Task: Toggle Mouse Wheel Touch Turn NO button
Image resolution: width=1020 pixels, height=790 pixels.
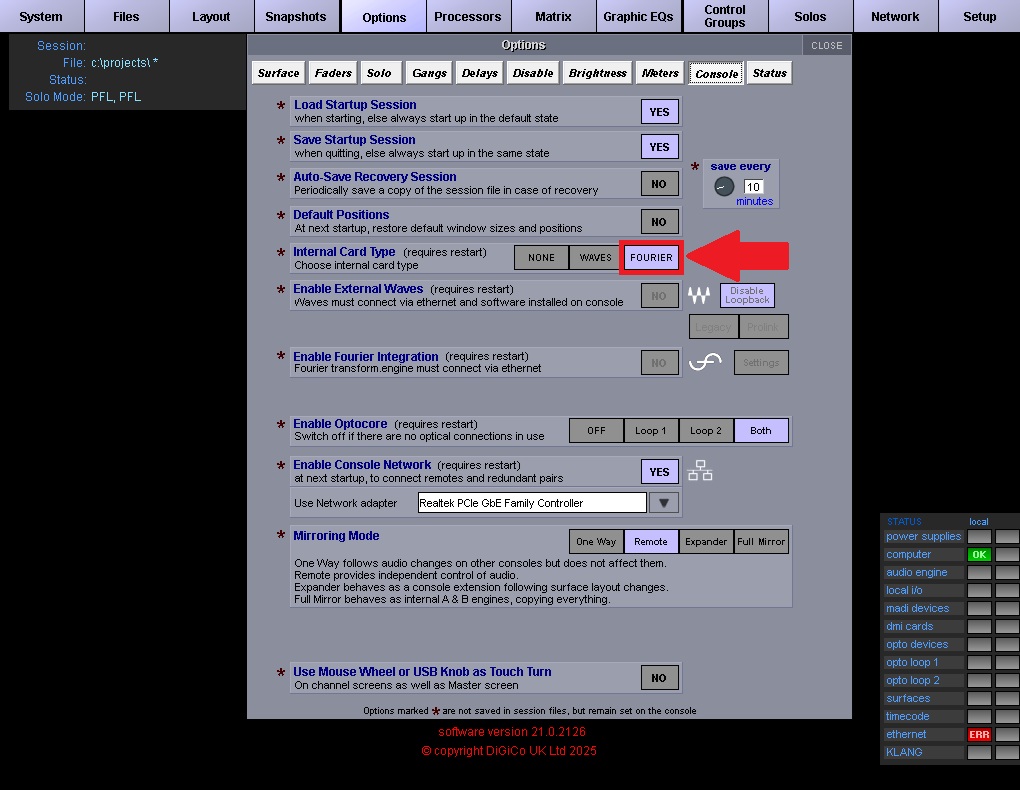Action: click(x=660, y=678)
